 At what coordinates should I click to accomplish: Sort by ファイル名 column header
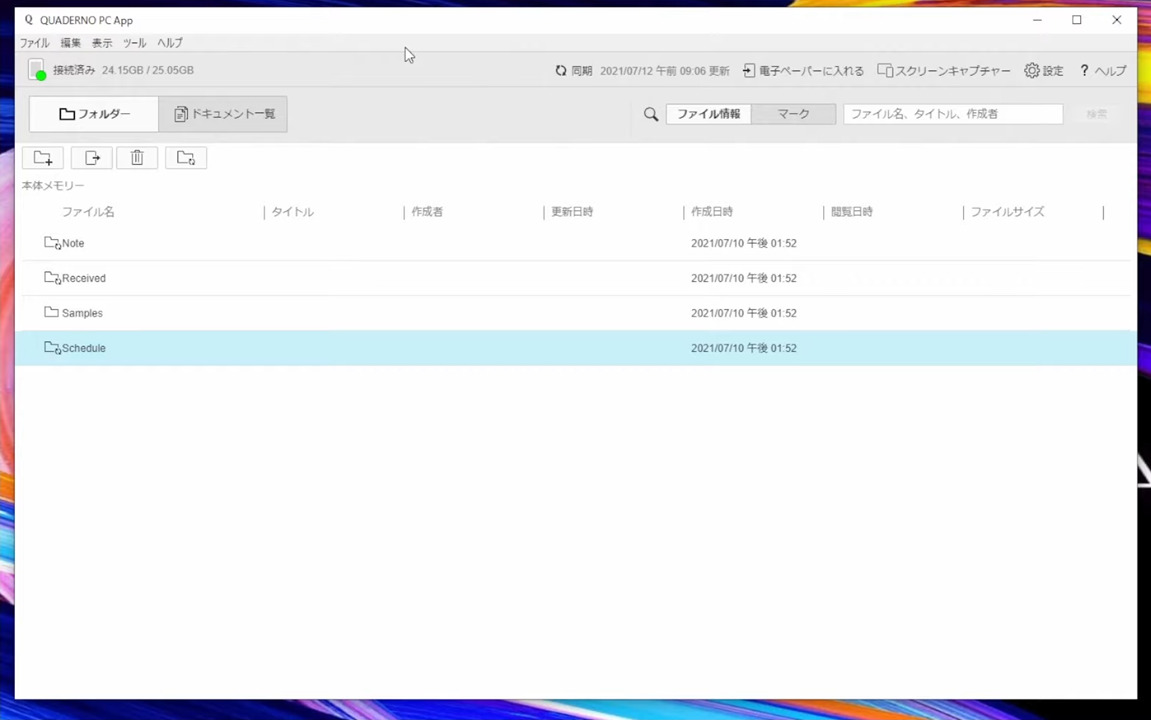pyautogui.click(x=88, y=211)
